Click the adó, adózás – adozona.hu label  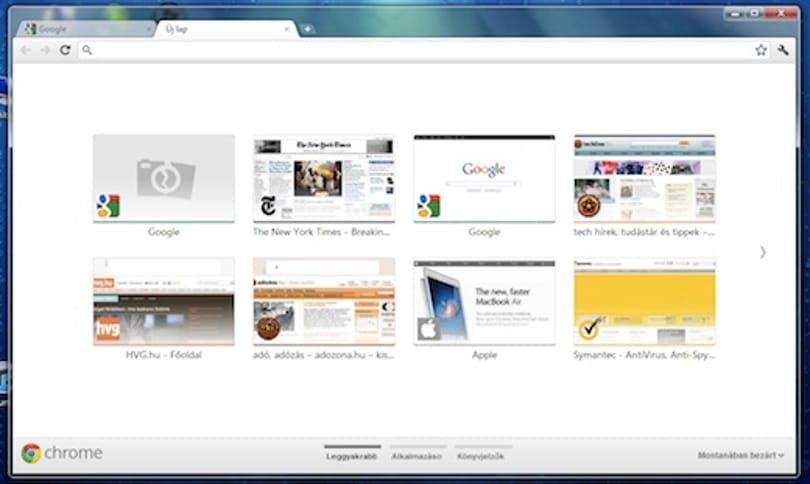tap(324, 355)
